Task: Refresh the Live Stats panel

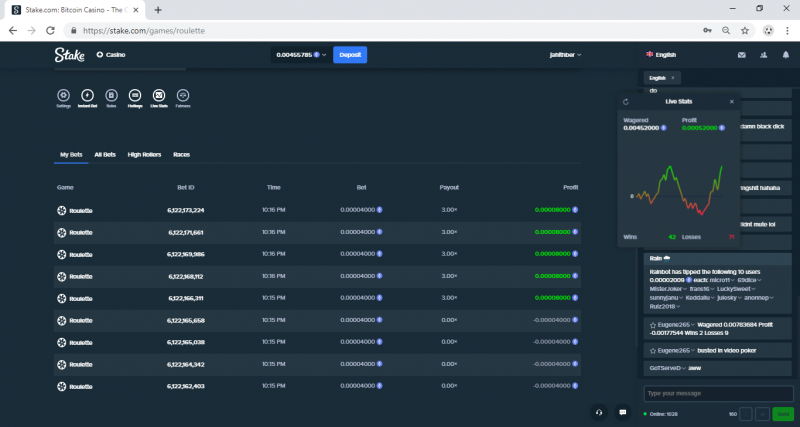Action: 626,102
